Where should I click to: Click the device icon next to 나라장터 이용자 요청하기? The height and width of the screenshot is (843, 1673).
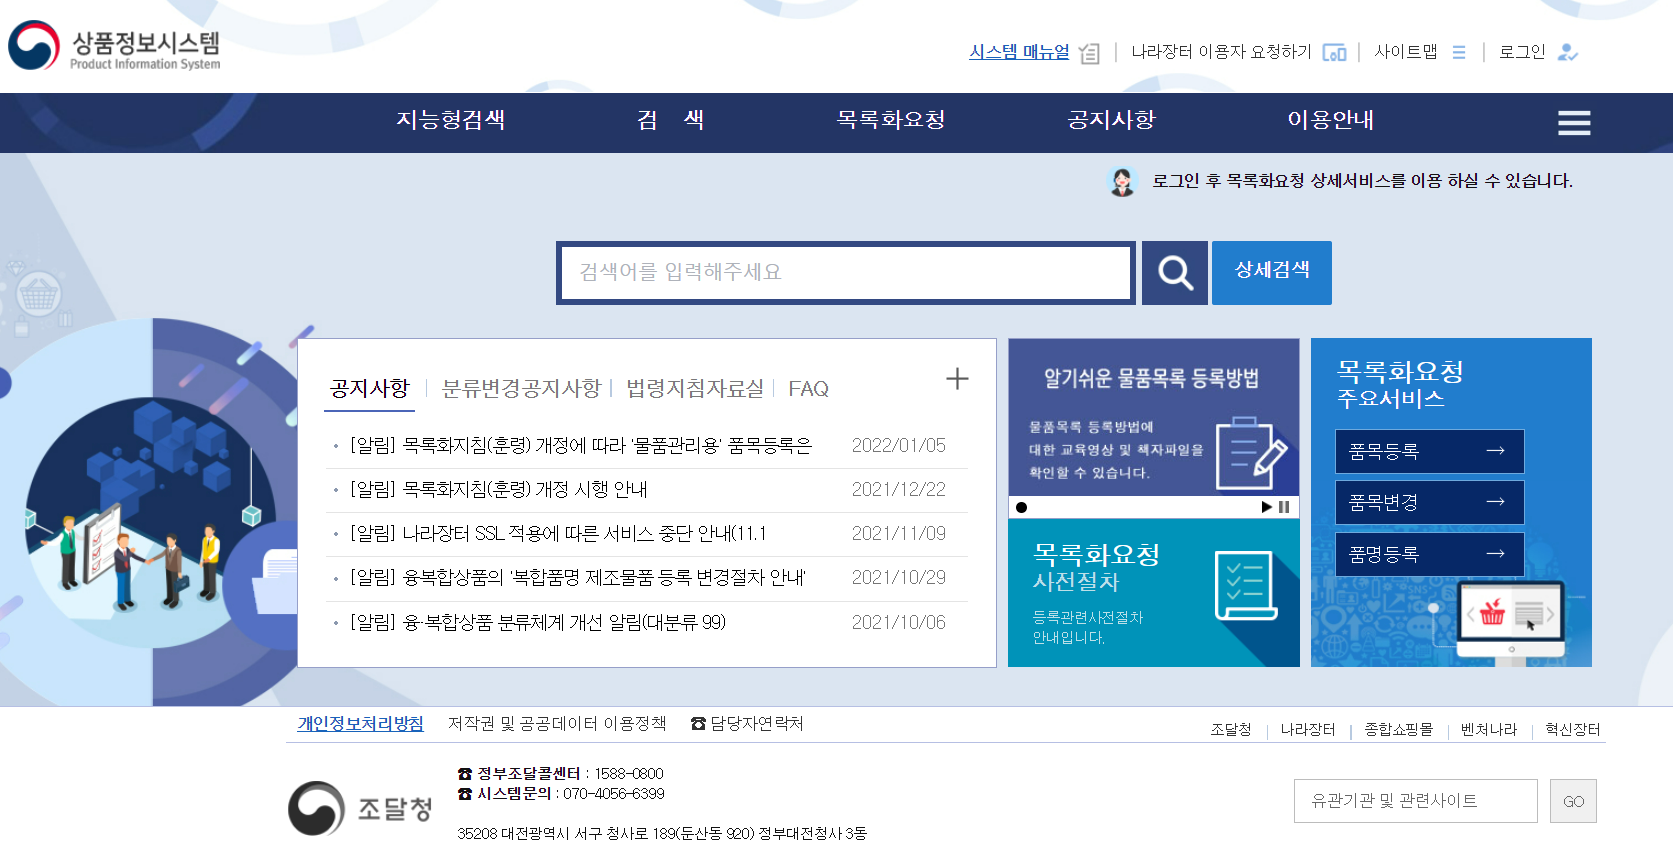pos(1334,53)
